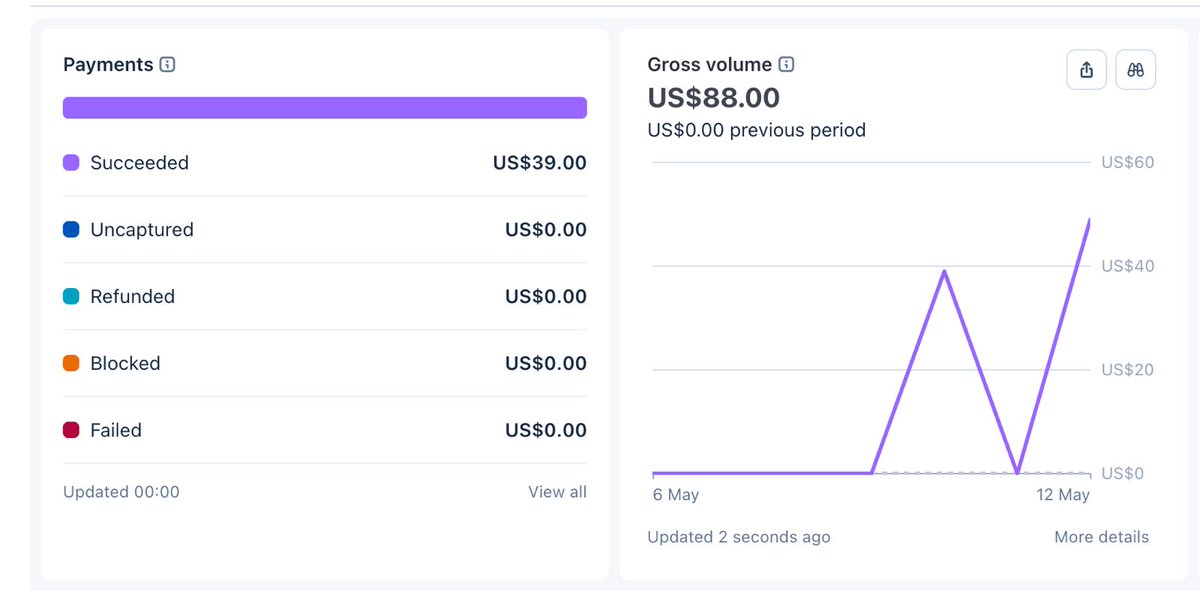The width and height of the screenshot is (1200, 591).
Task: Click the binoculars explore icon
Action: [1135, 70]
